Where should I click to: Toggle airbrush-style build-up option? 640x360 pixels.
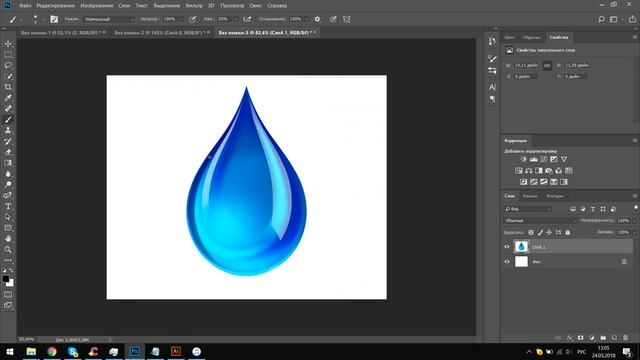(247, 19)
